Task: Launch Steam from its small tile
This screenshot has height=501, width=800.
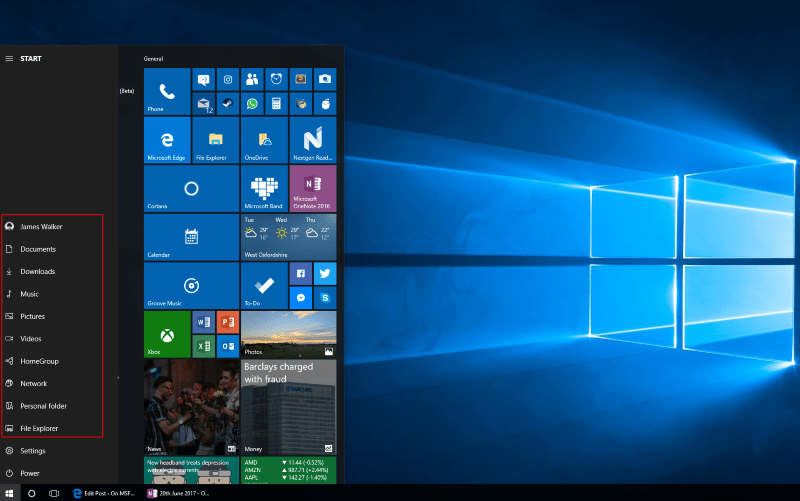Action: pyautogui.click(x=228, y=104)
